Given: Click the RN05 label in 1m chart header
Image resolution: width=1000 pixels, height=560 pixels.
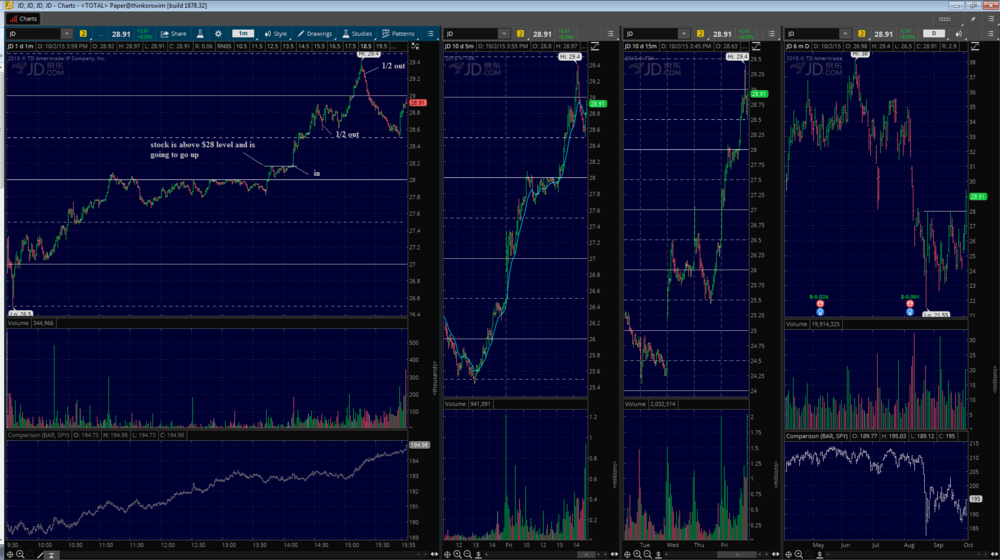Looking at the screenshot, I should coord(224,47).
